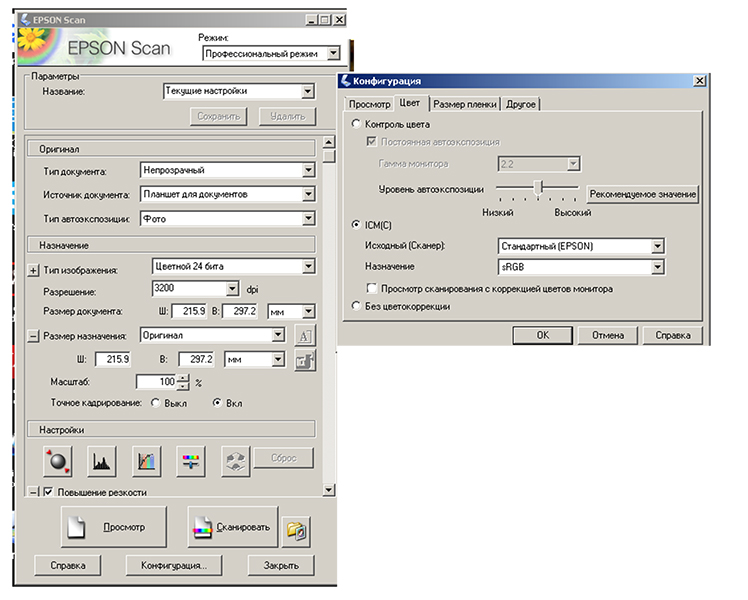Open the Конфигурация... button

(174, 566)
